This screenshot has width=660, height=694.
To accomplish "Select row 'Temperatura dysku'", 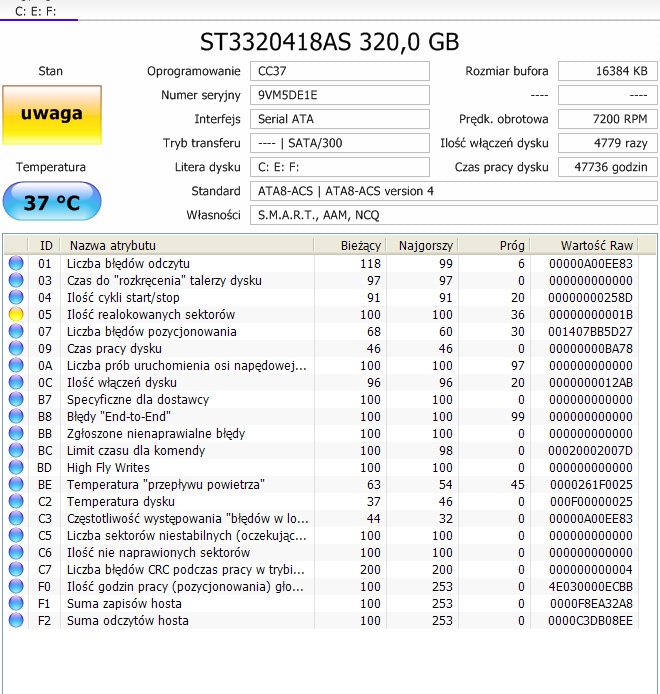I will [321, 501].
